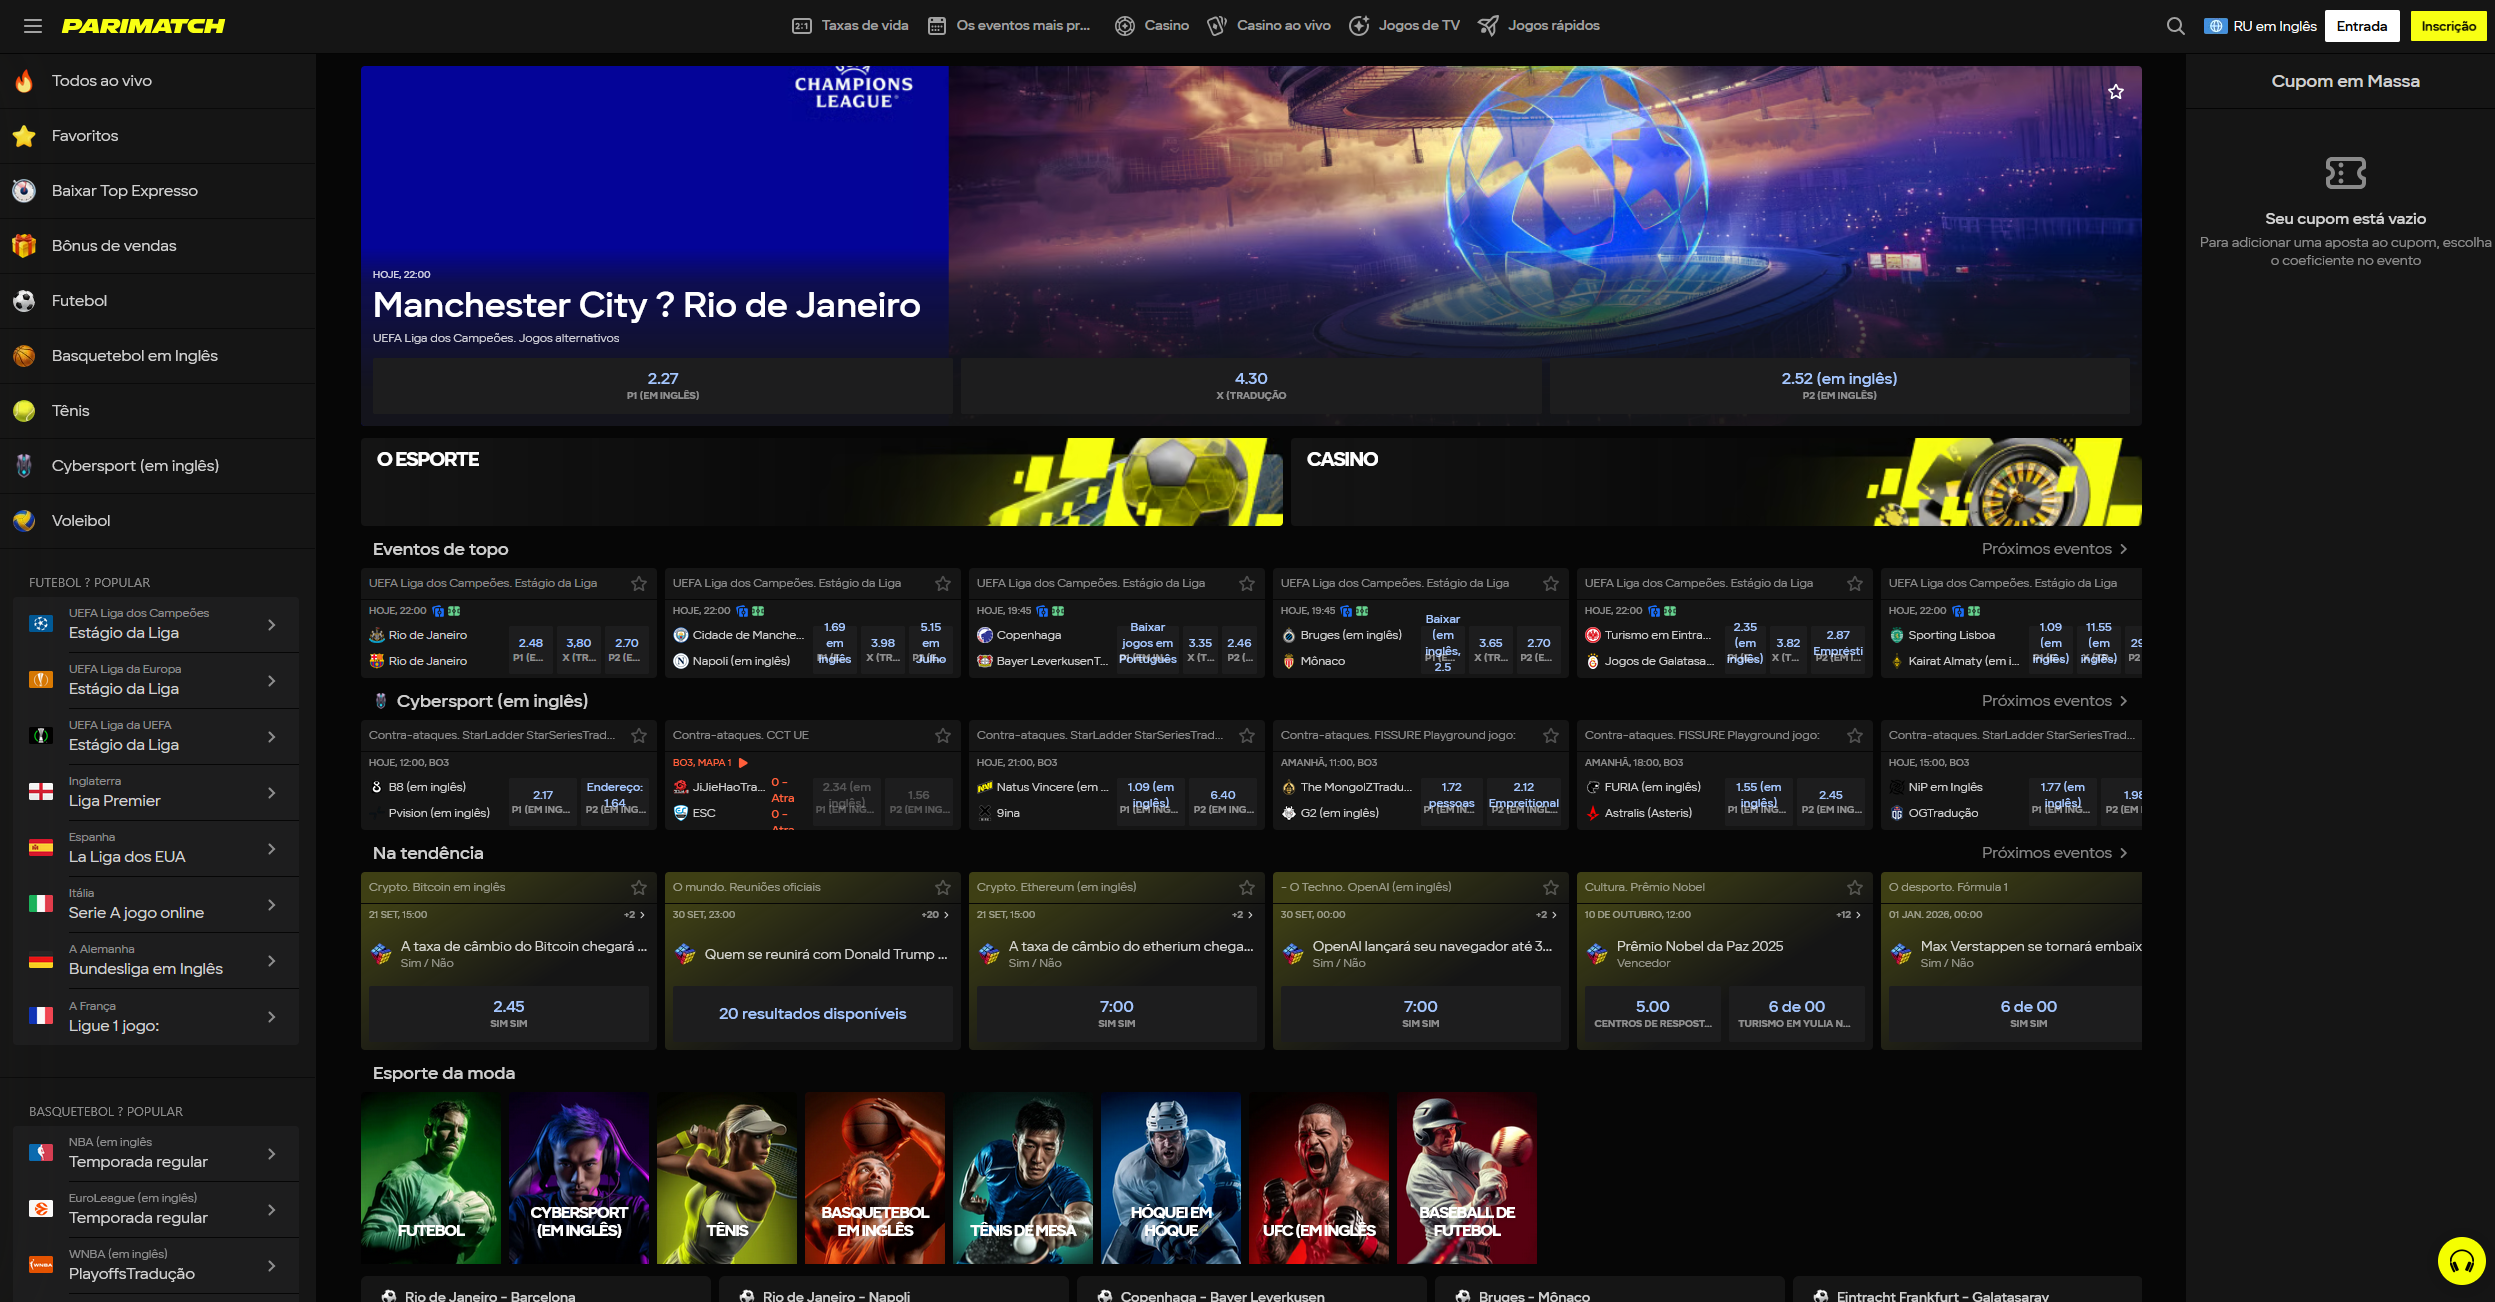The height and width of the screenshot is (1302, 2495).
Task: Open the UFC sport thumbnail
Action: (1318, 1178)
